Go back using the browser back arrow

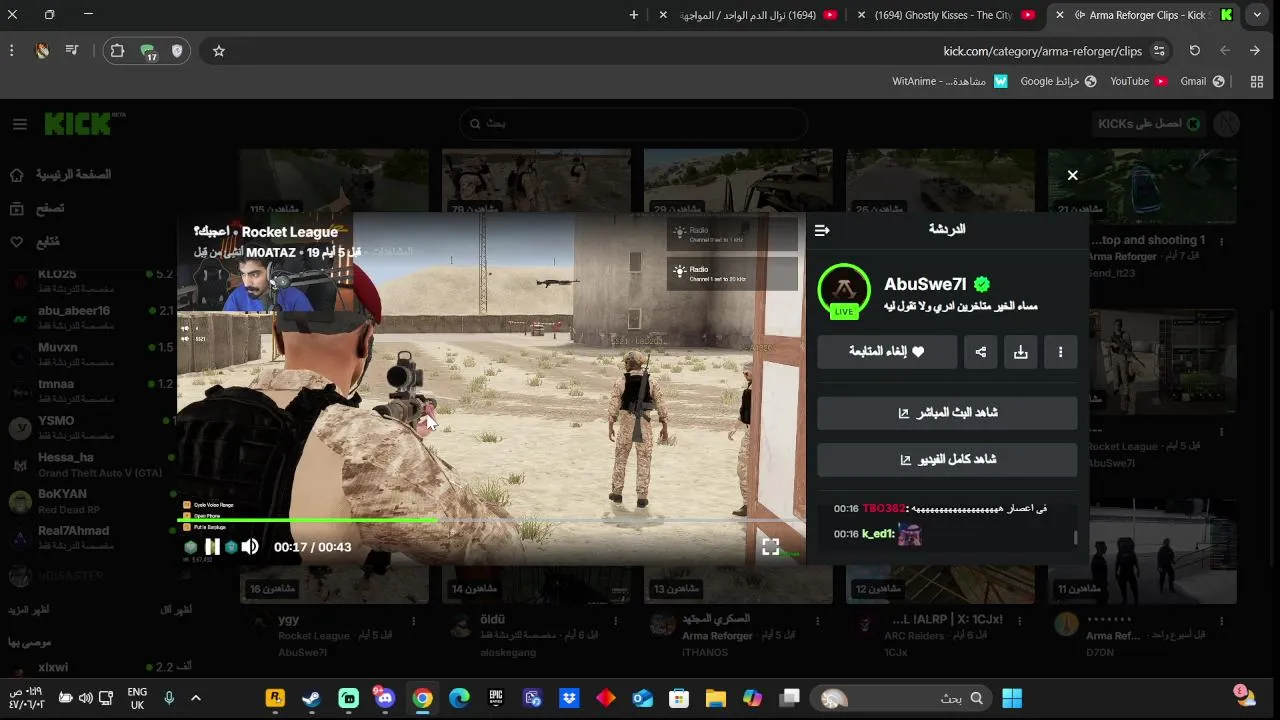[1225, 51]
